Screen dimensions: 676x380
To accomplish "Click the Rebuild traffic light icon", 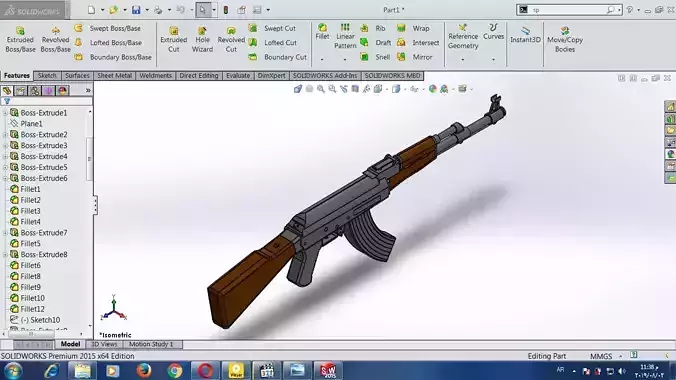I will (x=225, y=10).
